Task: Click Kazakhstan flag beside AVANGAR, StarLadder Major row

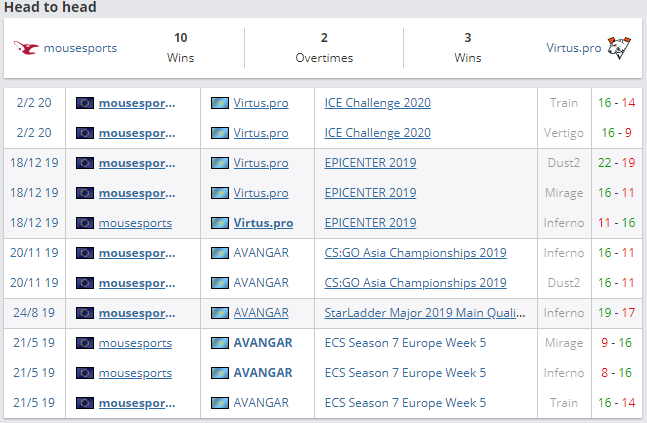Action: click(x=220, y=313)
